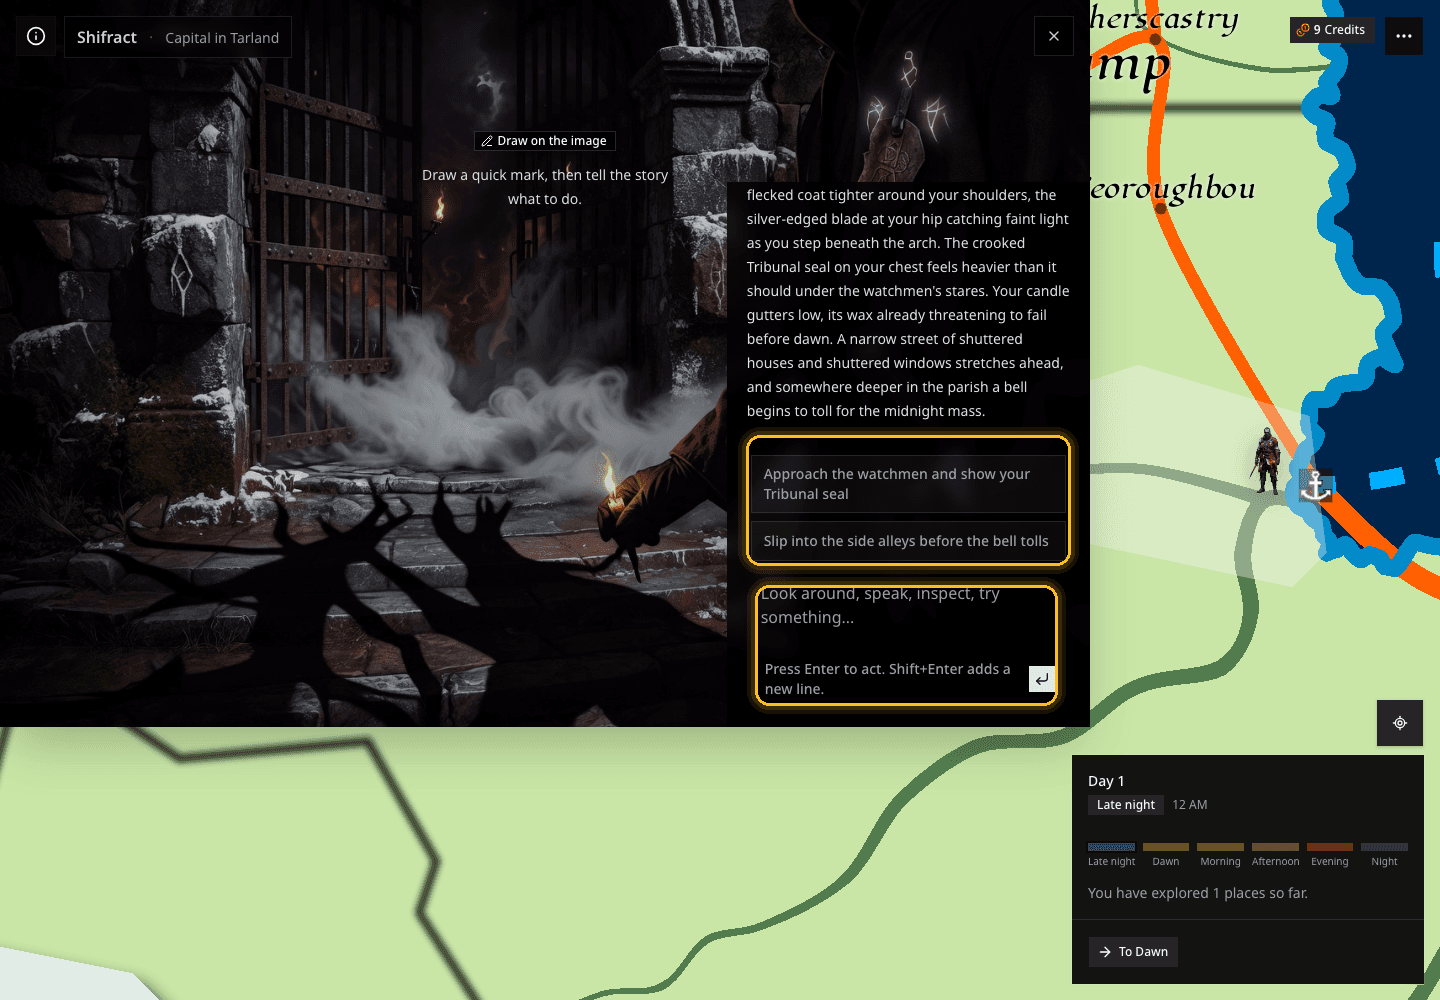
Task: Choose Approach the watchmen and show Tribunal seal
Action: coord(908,484)
